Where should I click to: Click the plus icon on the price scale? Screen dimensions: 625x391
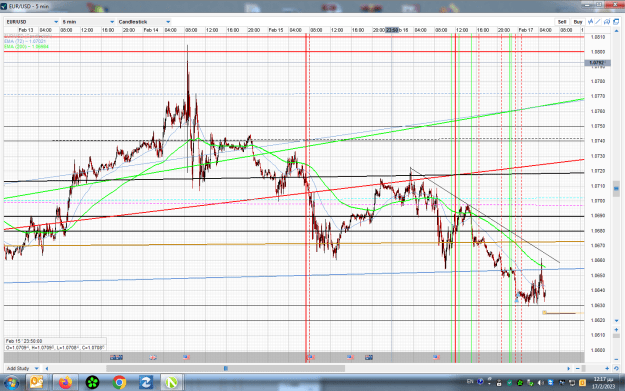616,330
